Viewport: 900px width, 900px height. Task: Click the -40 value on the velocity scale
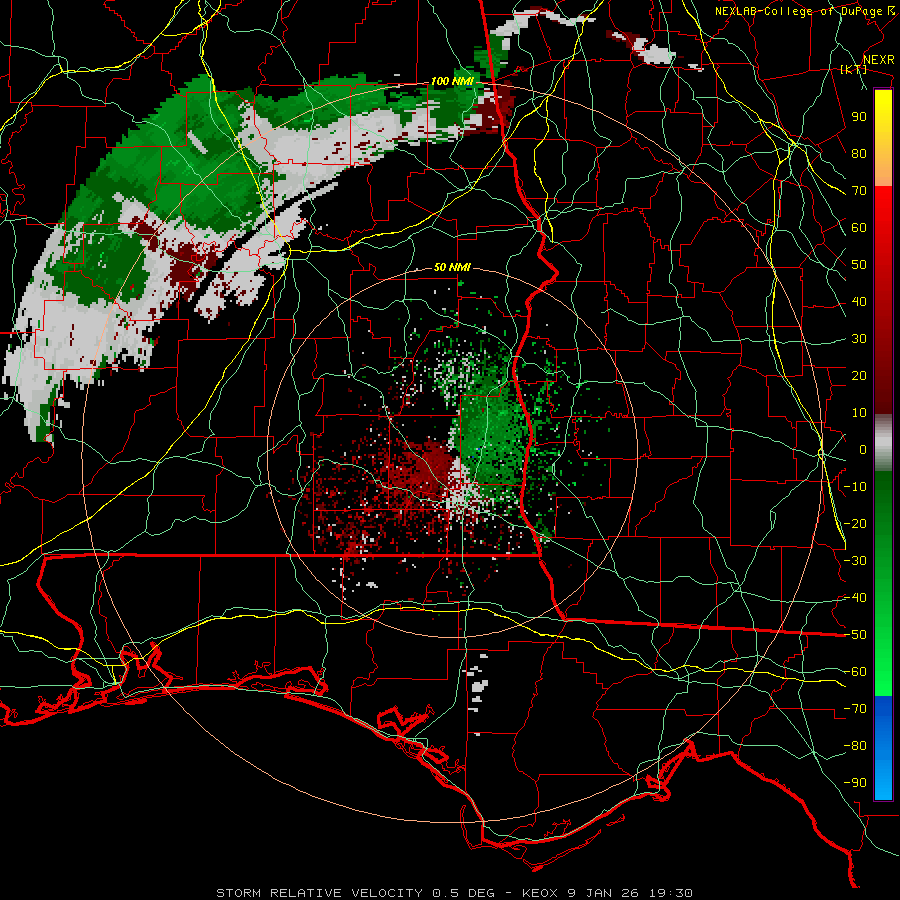pyautogui.click(x=855, y=598)
